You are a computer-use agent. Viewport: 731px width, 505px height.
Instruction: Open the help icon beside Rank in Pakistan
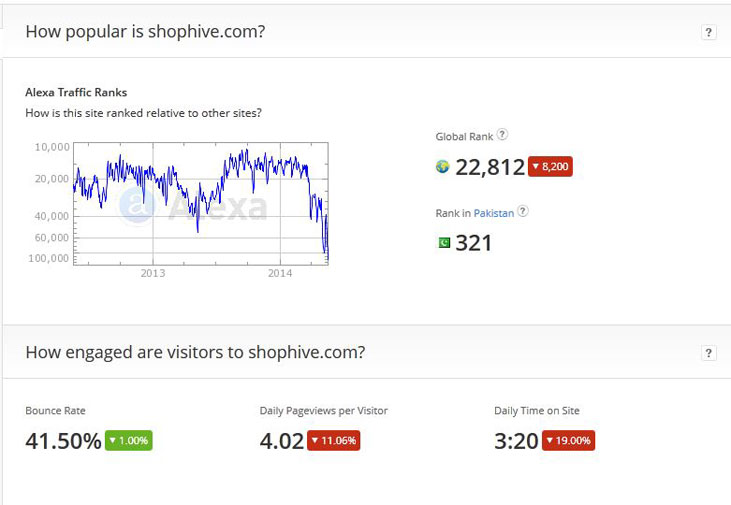coord(522,211)
